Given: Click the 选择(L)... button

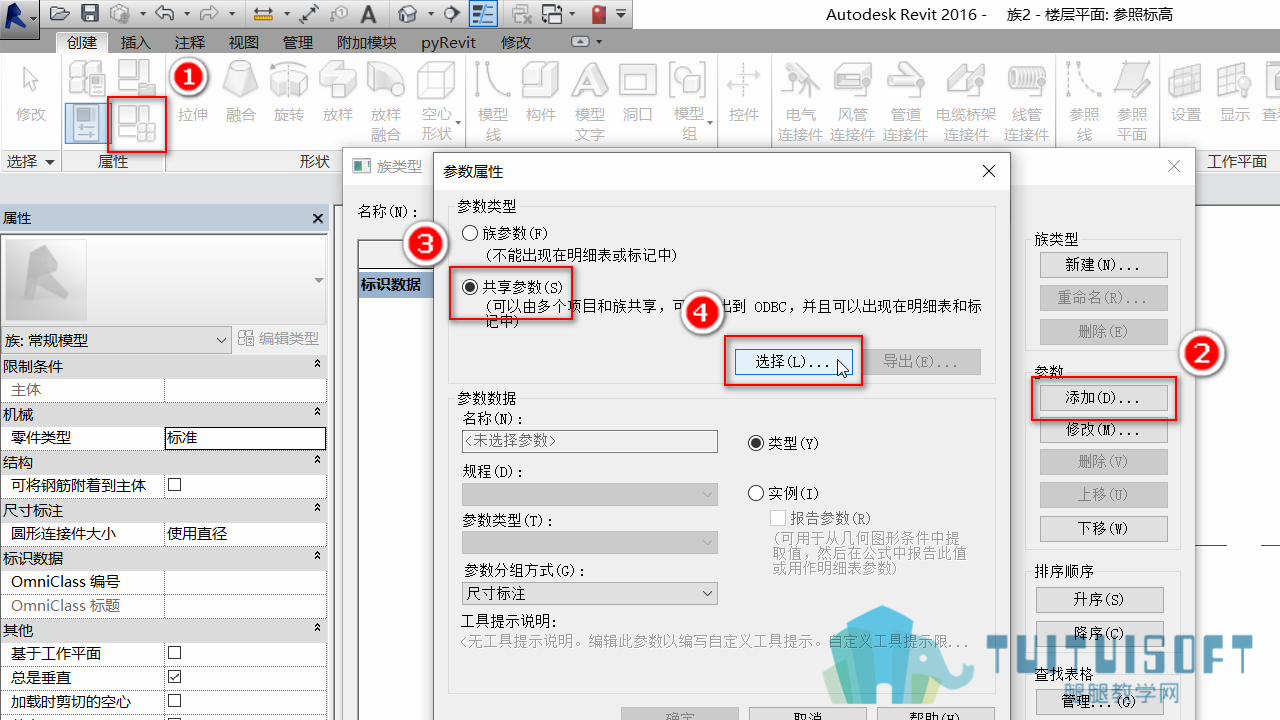Looking at the screenshot, I should (x=793, y=362).
